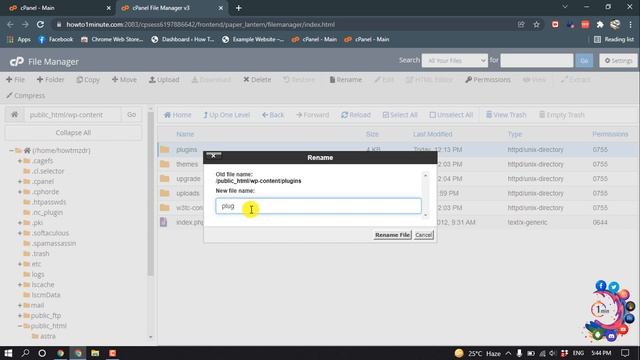Open Windows taskbar search

(x=25, y=353)
